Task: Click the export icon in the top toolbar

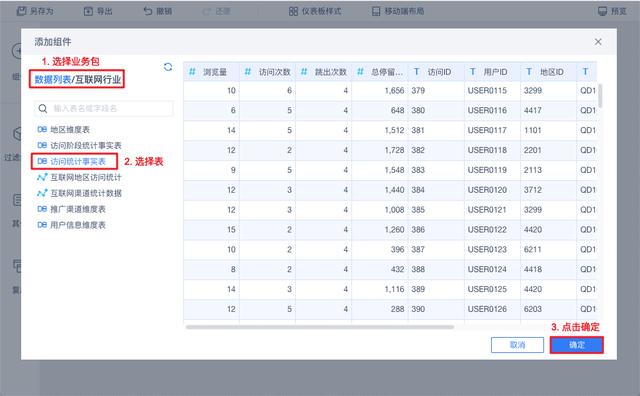Action: (x=88, y=11)
